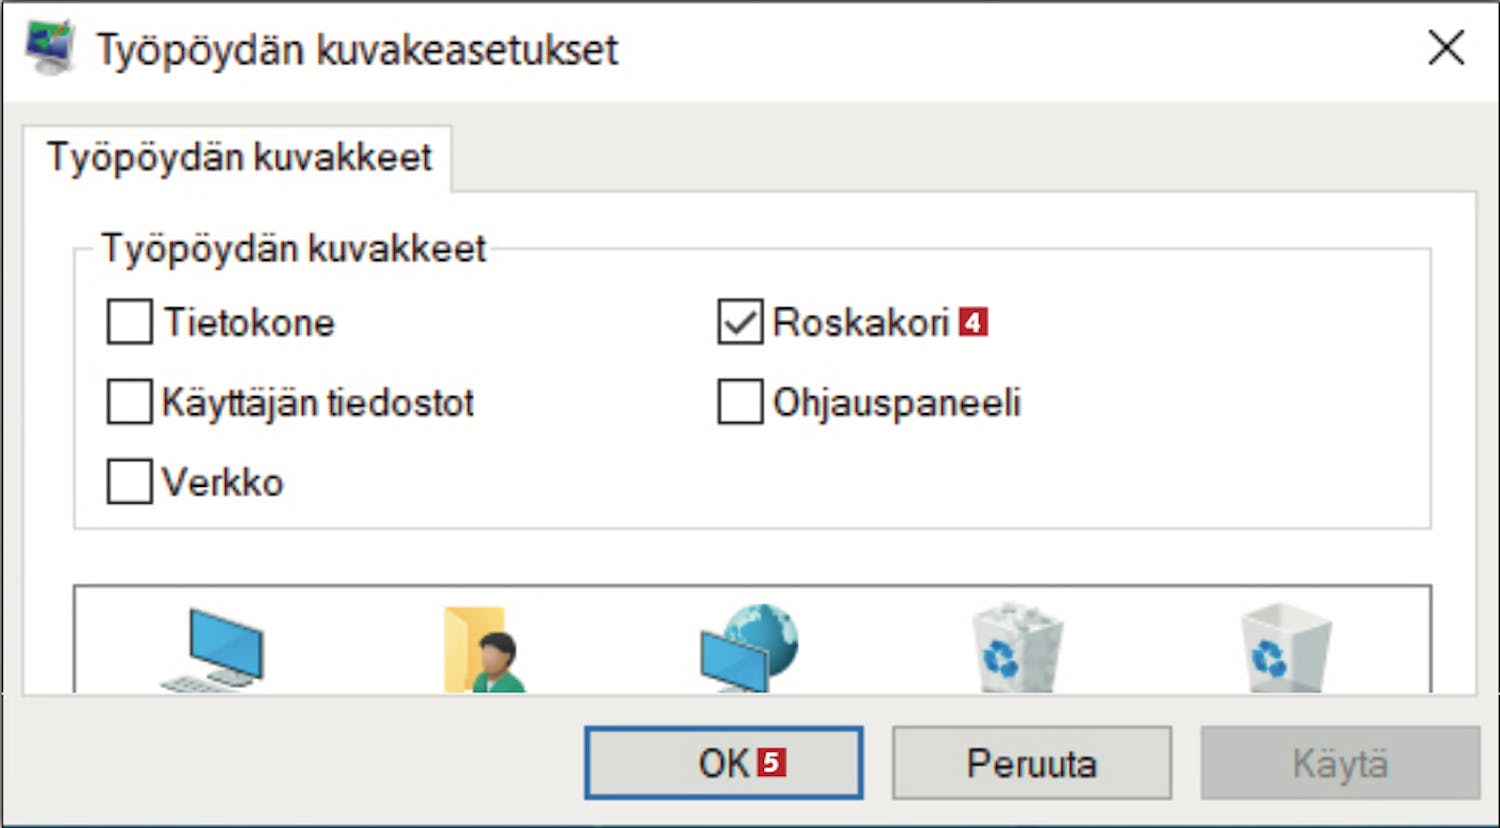Uncheck the Roskakori checkbox
This screenshot has width=1500, height=828.
pyautogui.click(x=740, y=322)
